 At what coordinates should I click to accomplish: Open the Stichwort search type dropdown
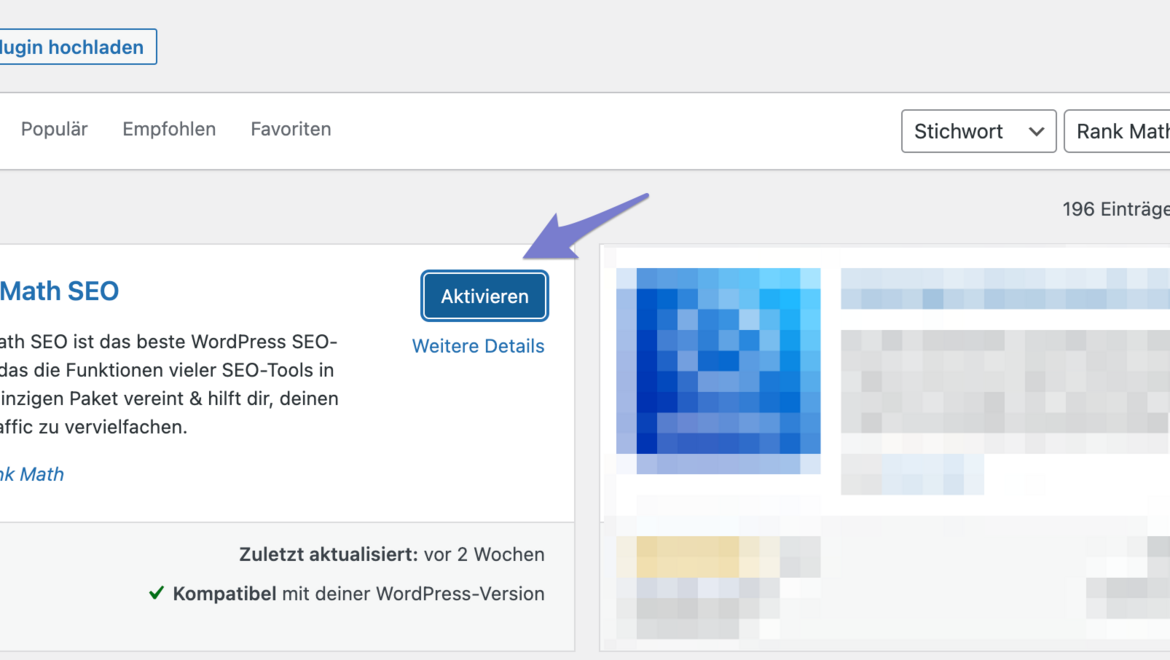(978, 131)
